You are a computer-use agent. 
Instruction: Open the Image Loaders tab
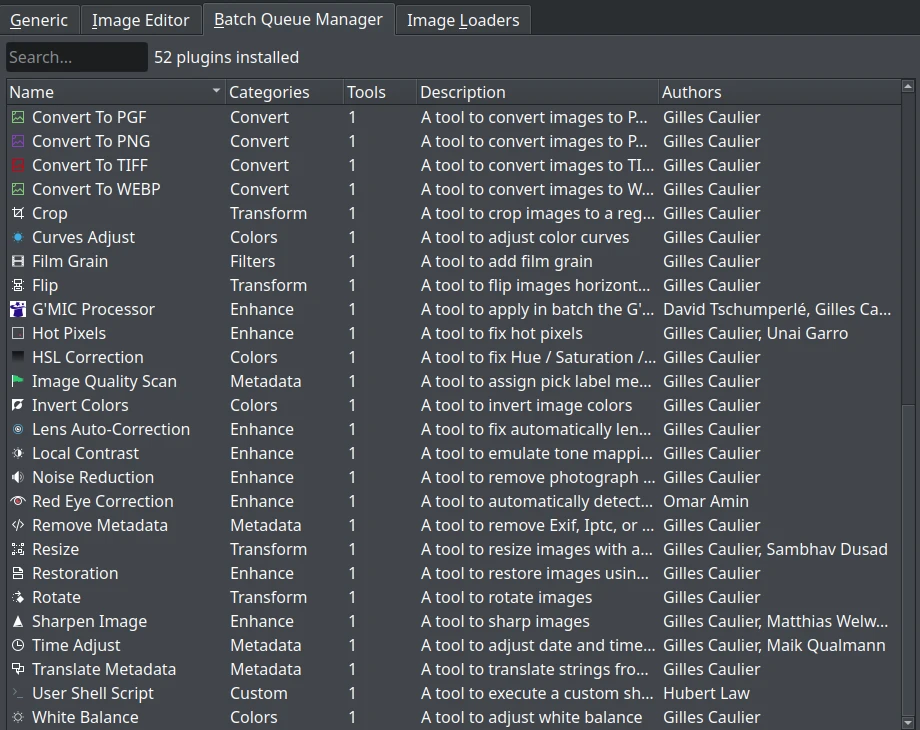click(x=463, y=20)
